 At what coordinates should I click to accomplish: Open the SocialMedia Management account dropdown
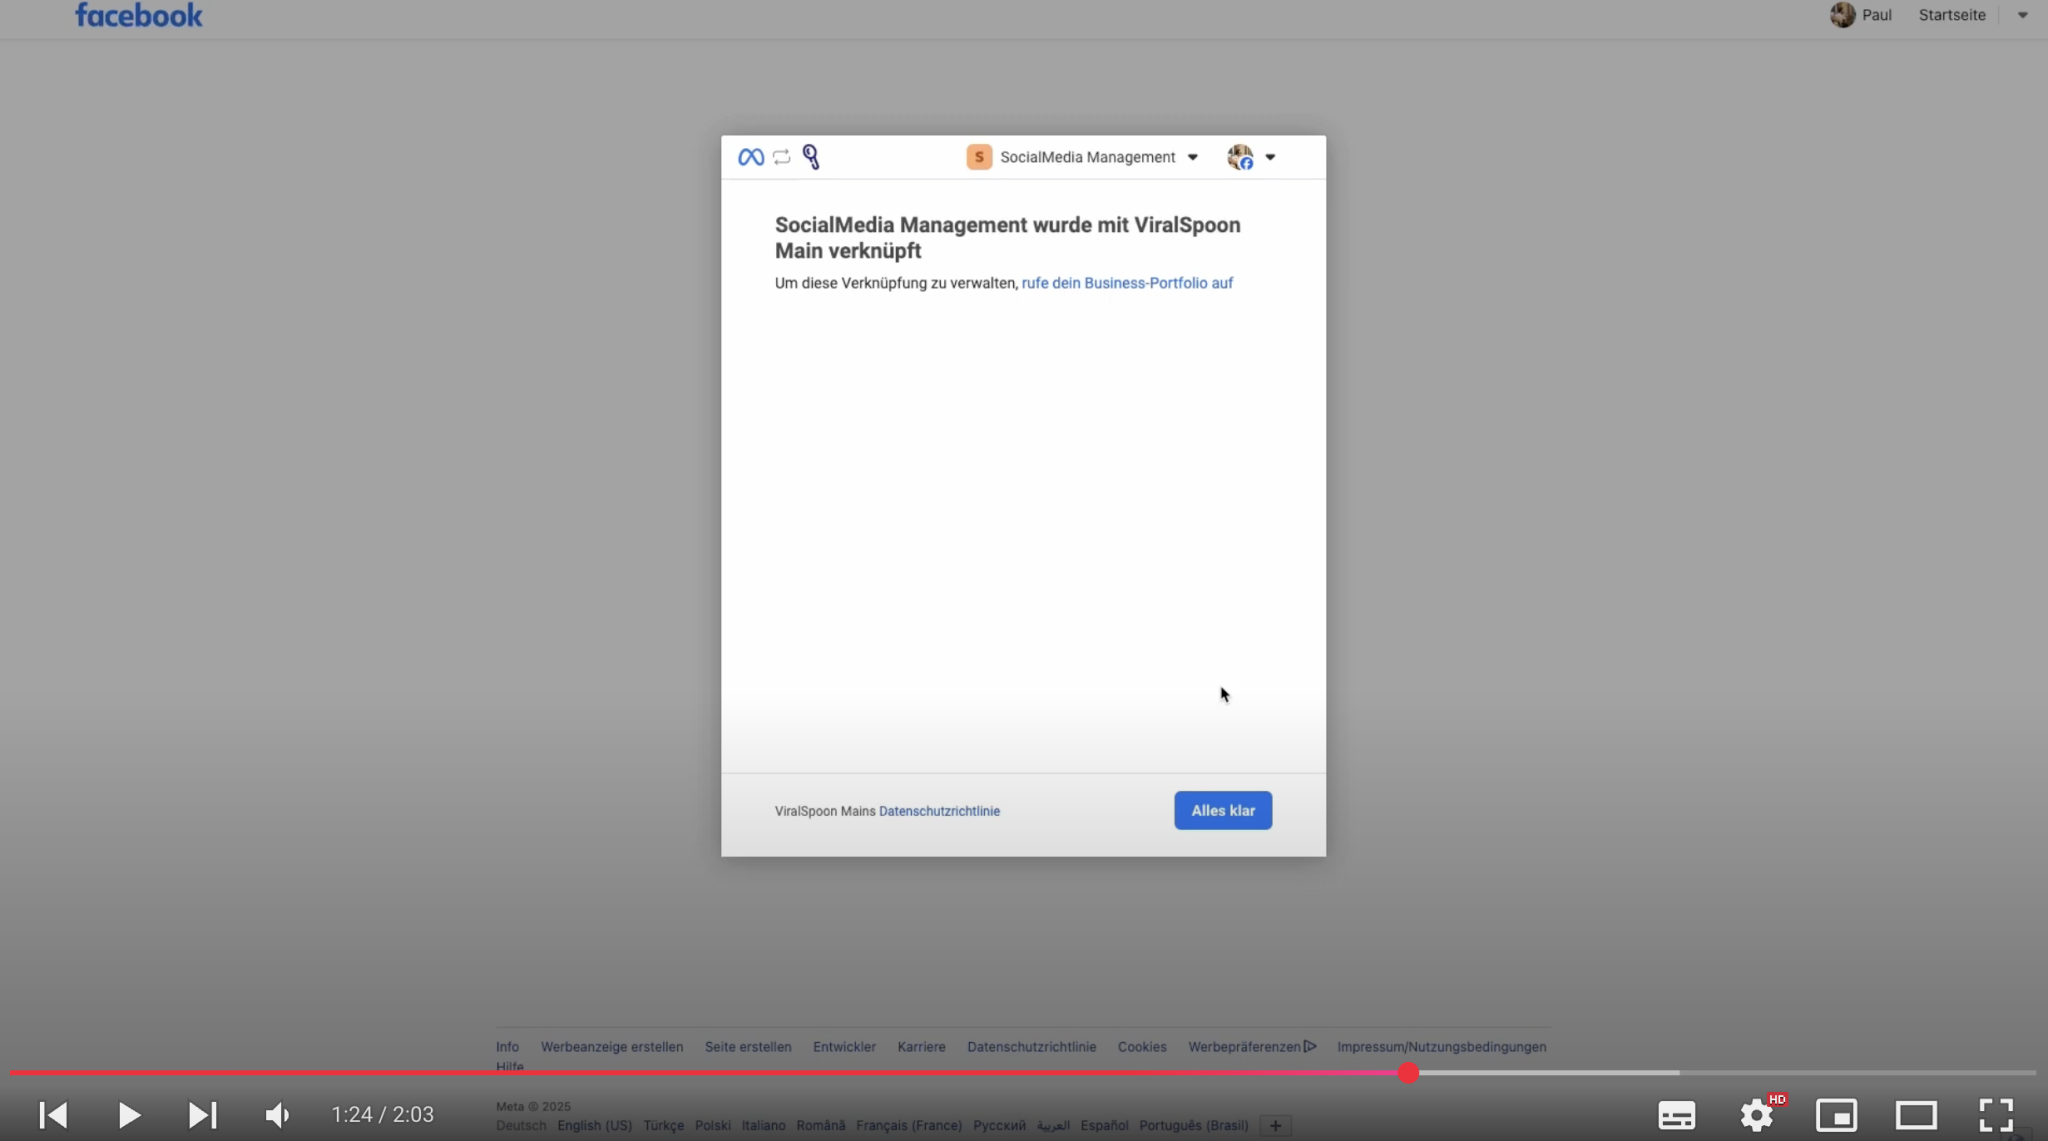coord(1192,157)
